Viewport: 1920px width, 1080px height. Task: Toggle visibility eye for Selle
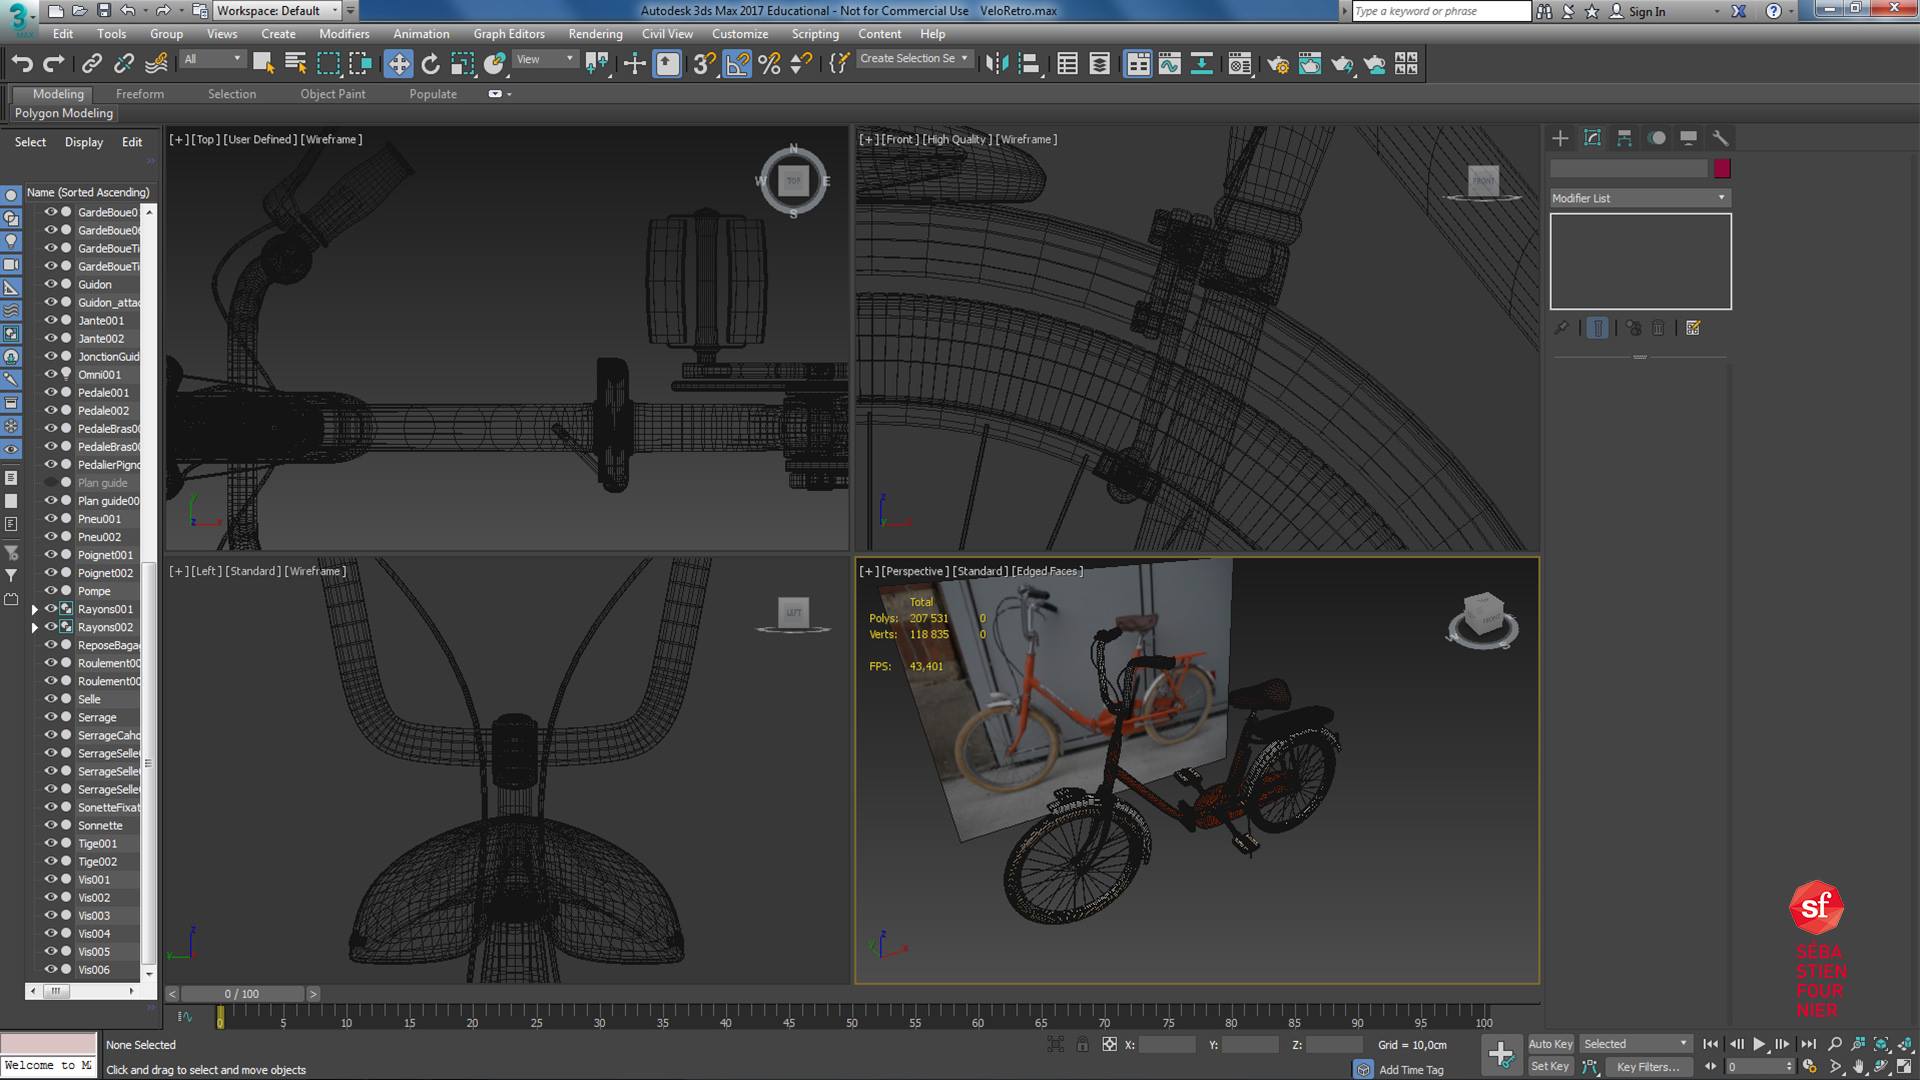click(x=50, y=698)
